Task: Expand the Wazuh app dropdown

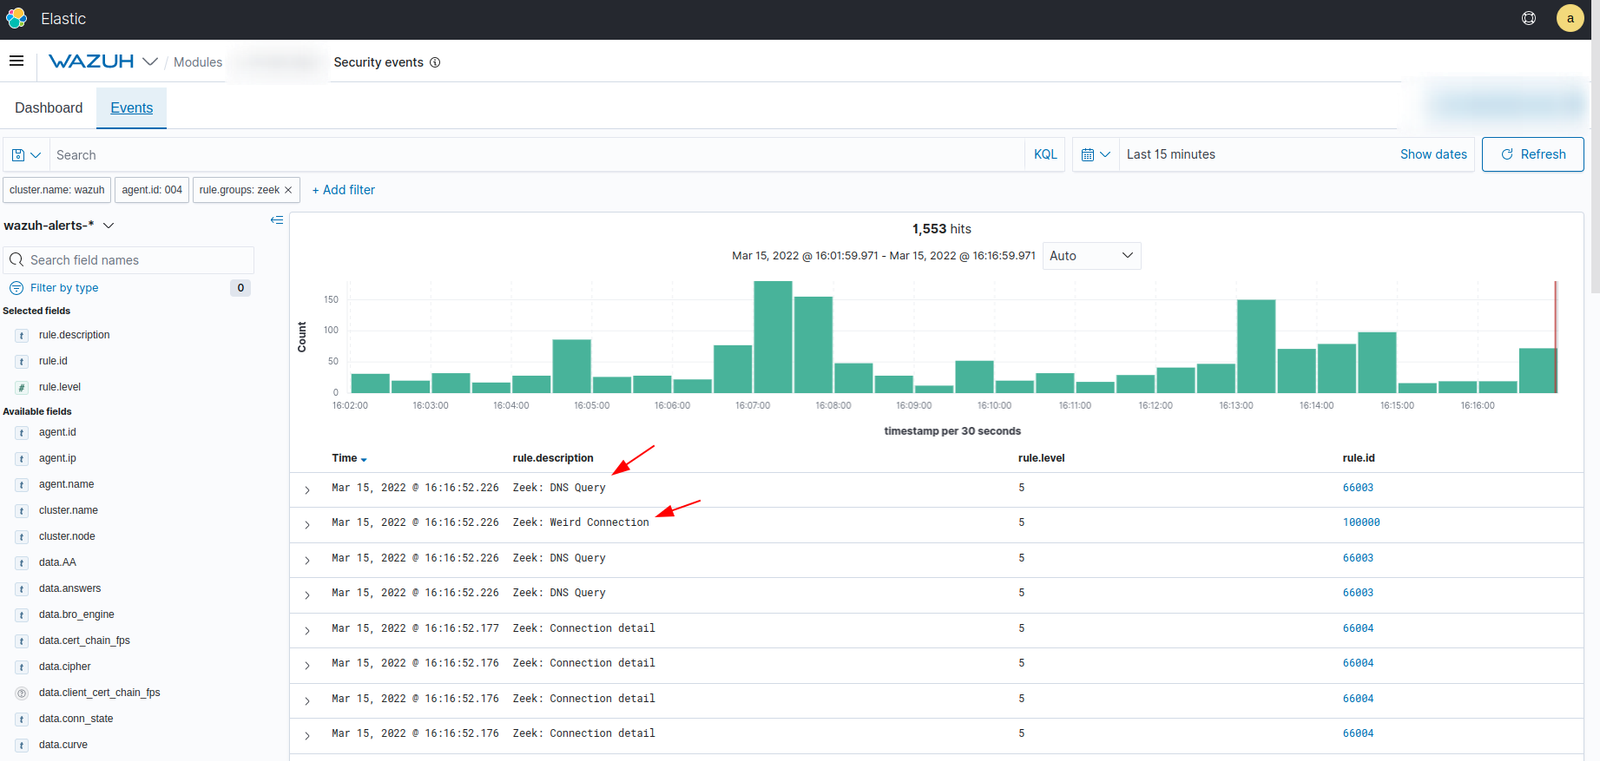Action: pos(150,62)
